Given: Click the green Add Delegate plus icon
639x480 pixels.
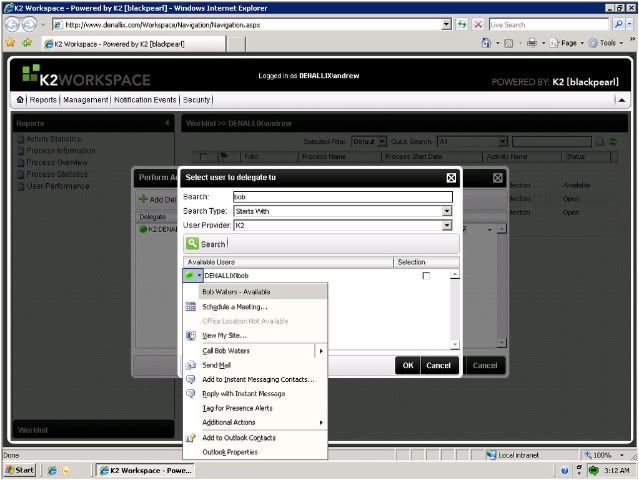Looking at the screenshot, I should tap(143, 199).
